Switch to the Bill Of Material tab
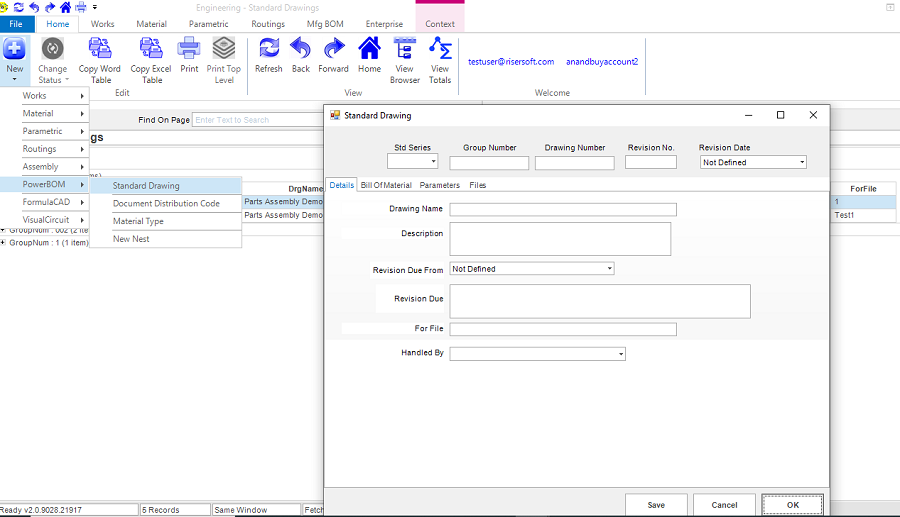The height and width of the screenshot is (517, 900). click(x=386, y=185)
